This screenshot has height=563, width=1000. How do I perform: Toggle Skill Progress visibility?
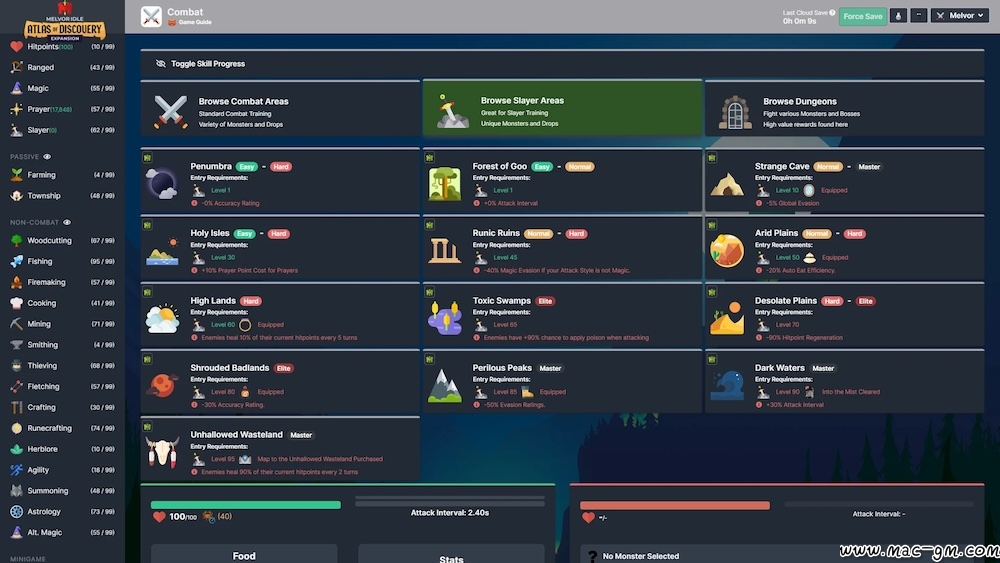point(200,64)
